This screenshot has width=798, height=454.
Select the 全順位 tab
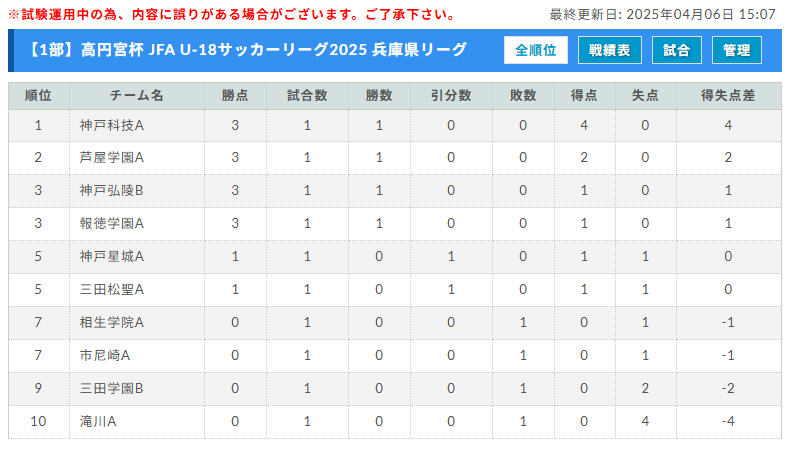(x=536, y=50)
